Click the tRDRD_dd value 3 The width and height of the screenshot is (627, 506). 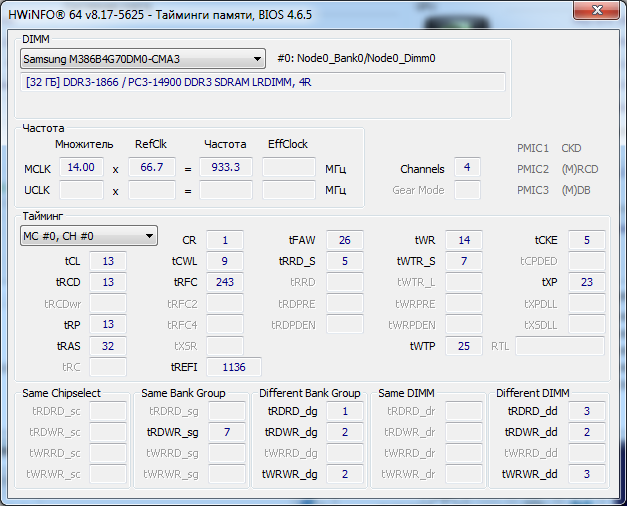pos(587,411)
